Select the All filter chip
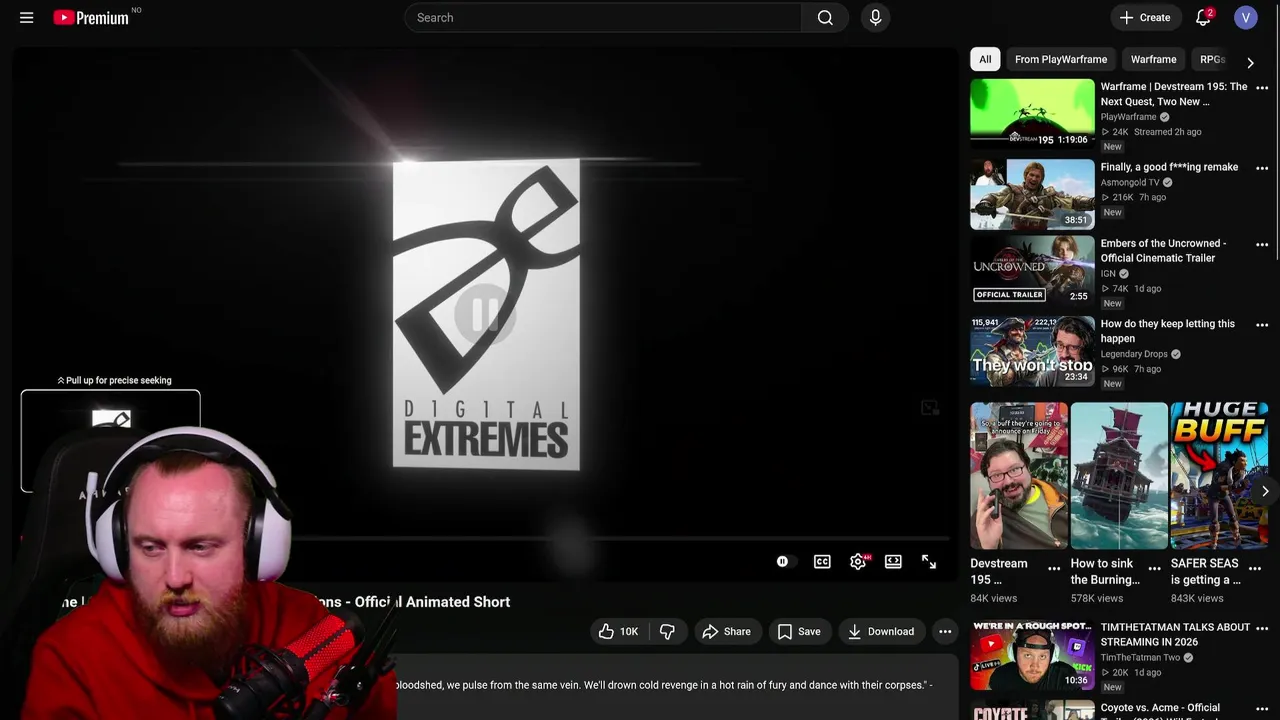 pos(985,59)
